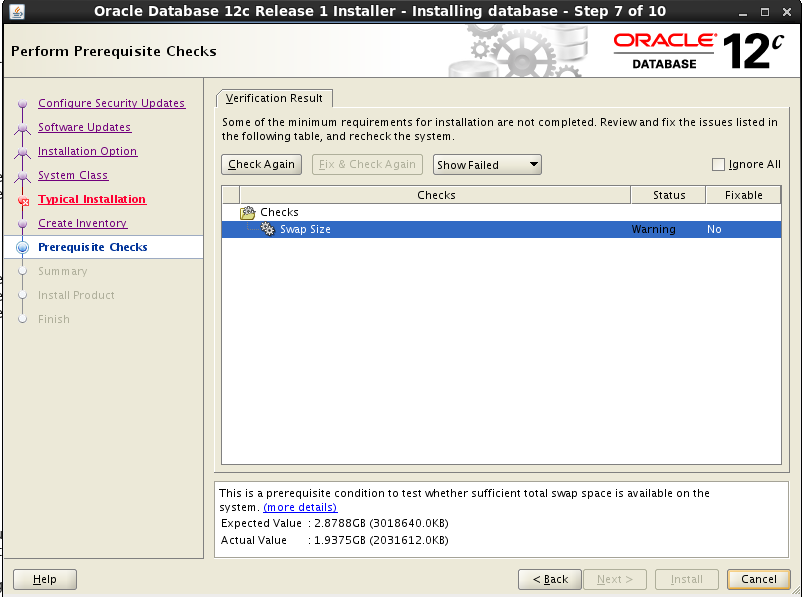The image size is (803, 597).
Task: Click the System Class step bullet
Action: [x=23, y=176]
